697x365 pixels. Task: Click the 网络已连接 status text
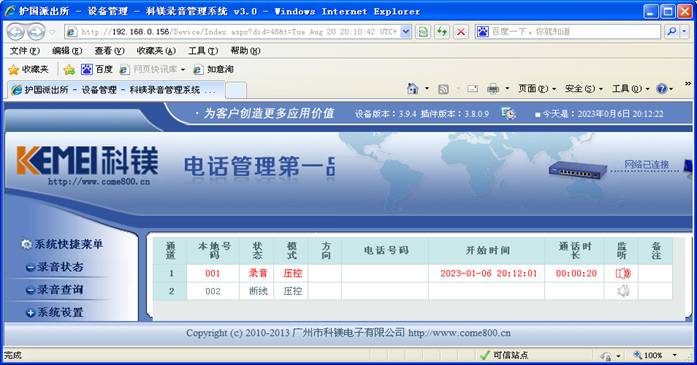point(647,164)
